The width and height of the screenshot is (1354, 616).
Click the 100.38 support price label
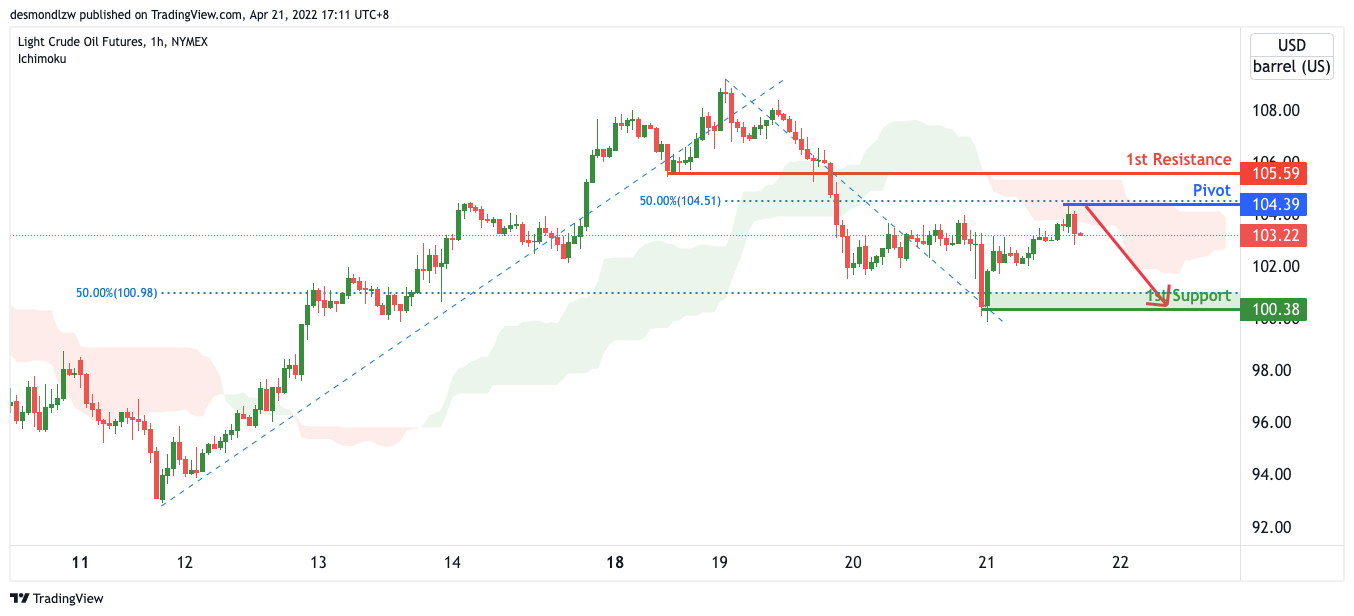click(1274, 310)
